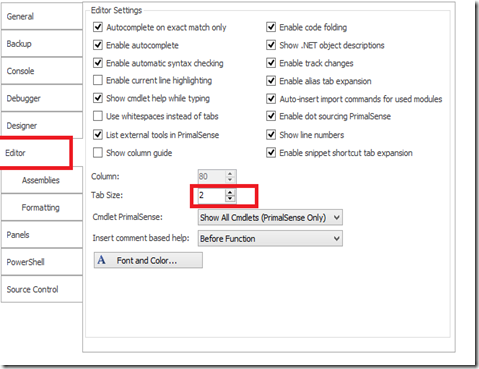479x369 pixels.
Task: Toggle Autocomplete on exact match only
Action: [98, 27]
